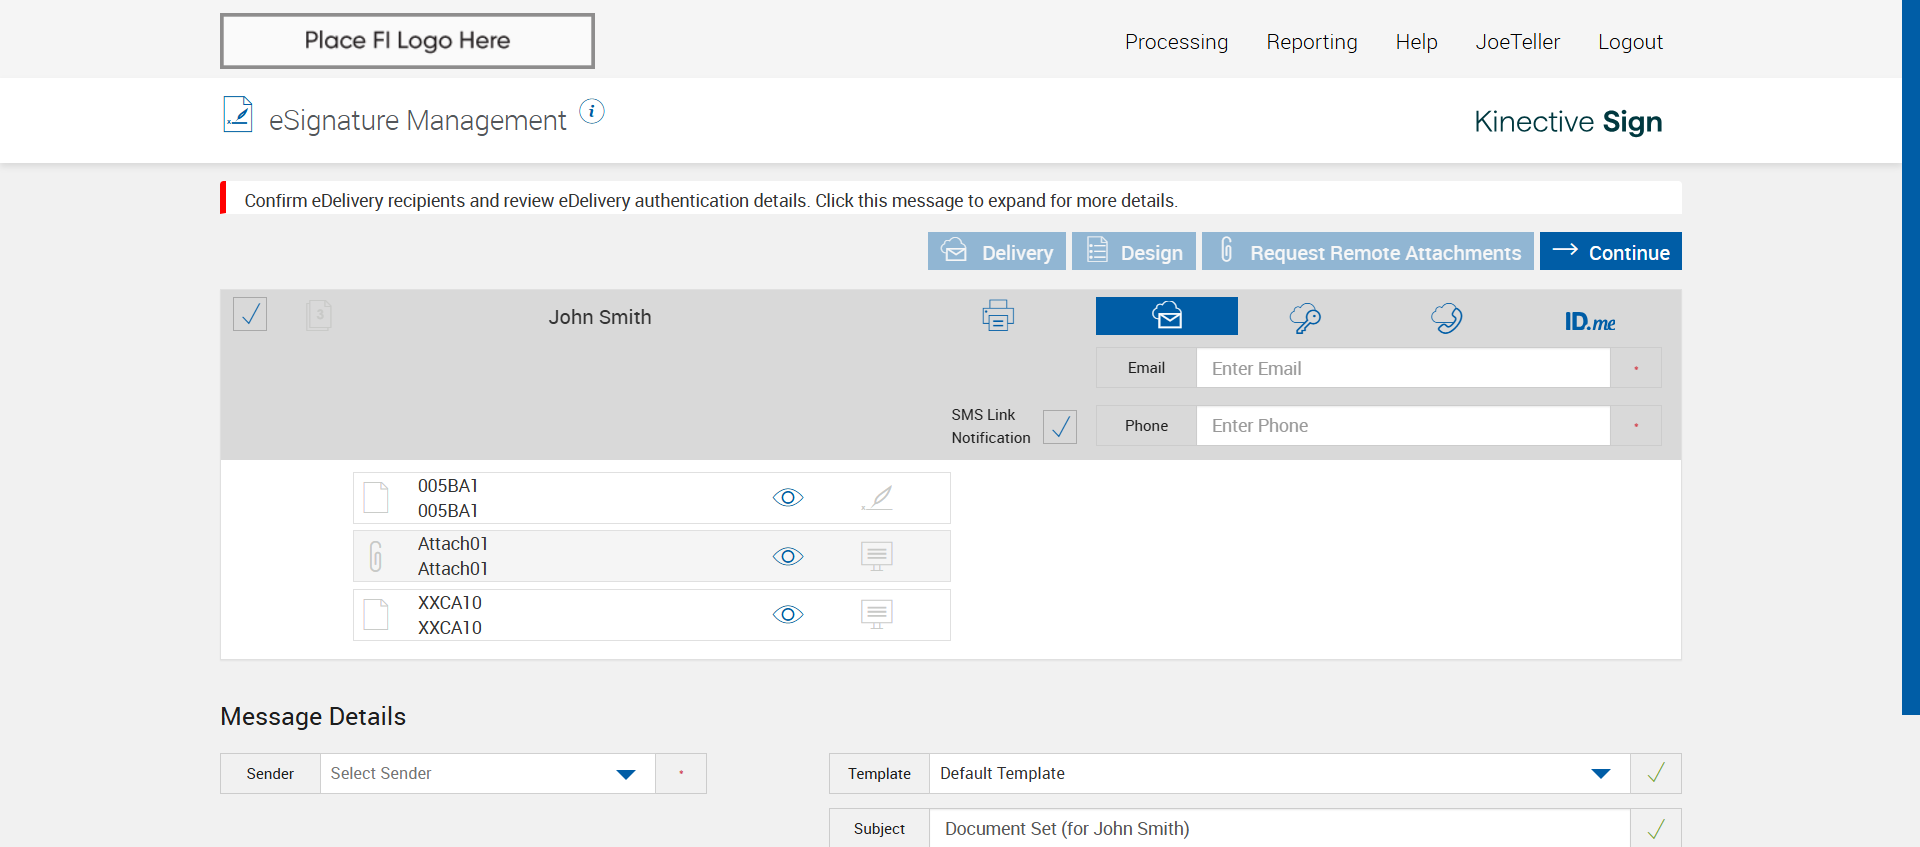Click the review-only icon for XXCA10
The width and height of the screenshot is (1920, 847).
[877, 614]
